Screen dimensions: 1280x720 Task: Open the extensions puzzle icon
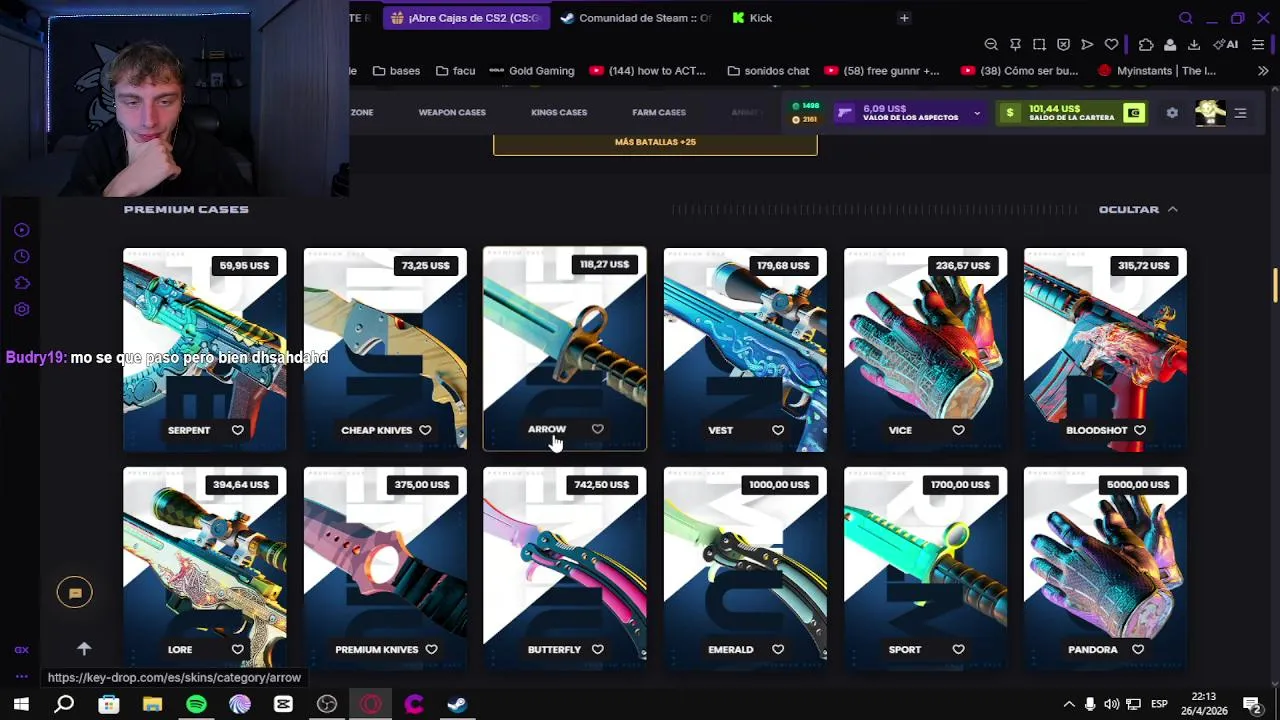[x=1146, y=45]
